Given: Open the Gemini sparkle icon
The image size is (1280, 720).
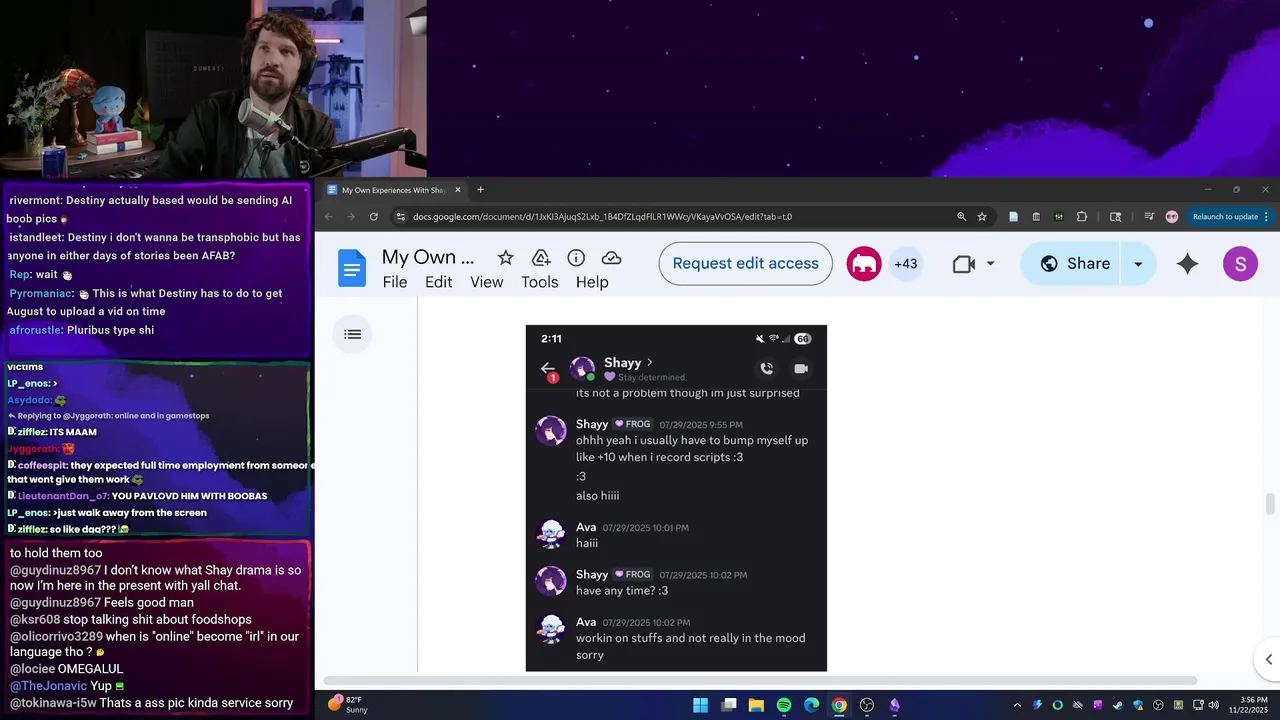Looking at the screenshot, I should point(1187,264).
